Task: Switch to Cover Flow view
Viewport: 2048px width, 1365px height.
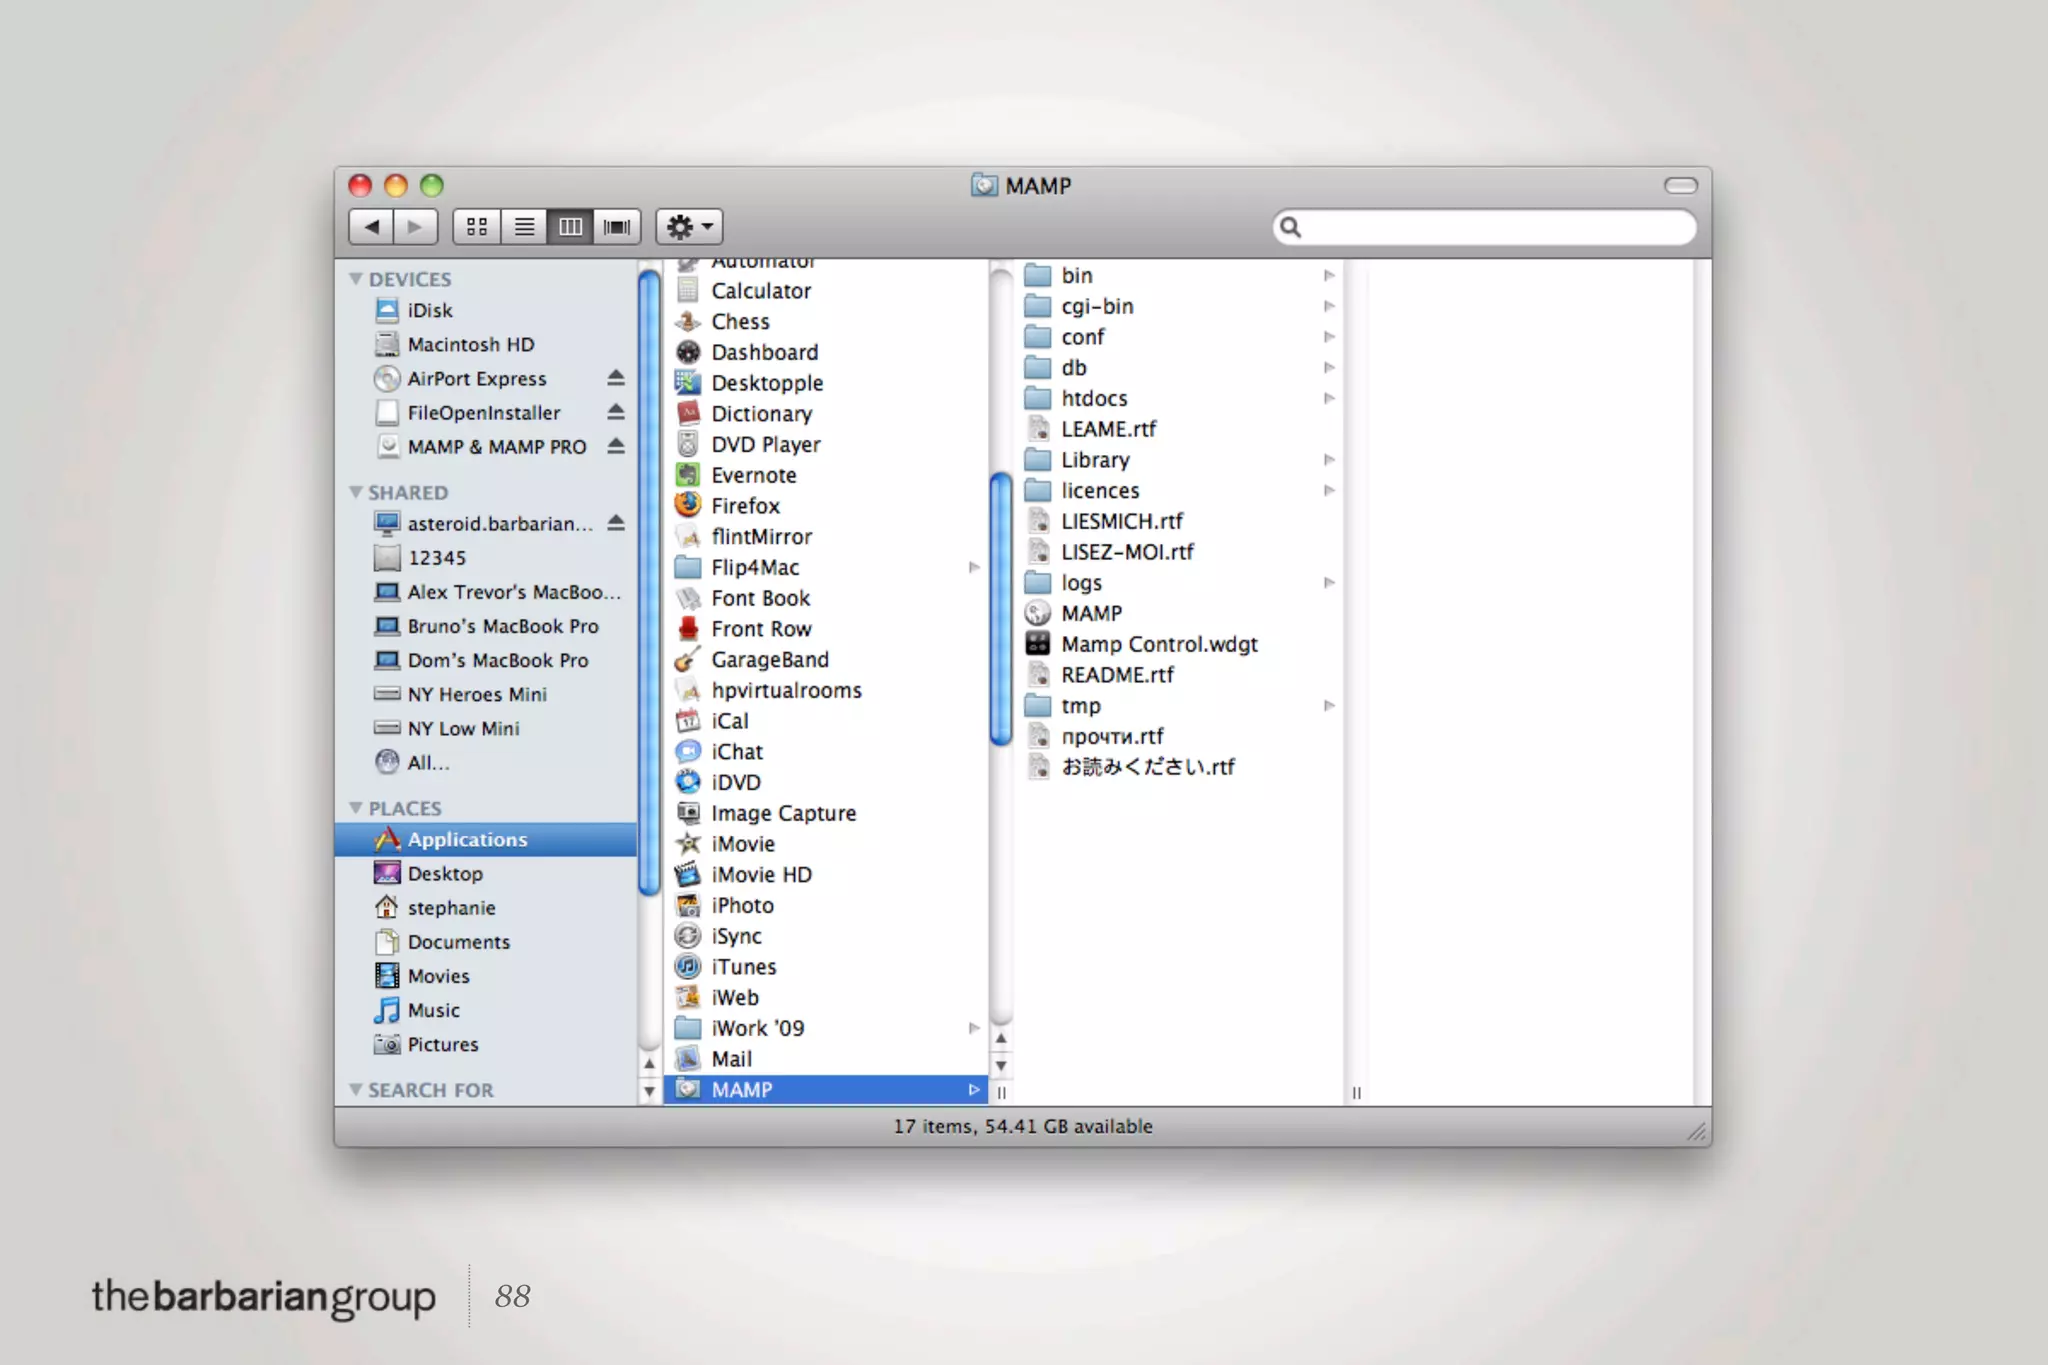Action: (x=617, y=227)
